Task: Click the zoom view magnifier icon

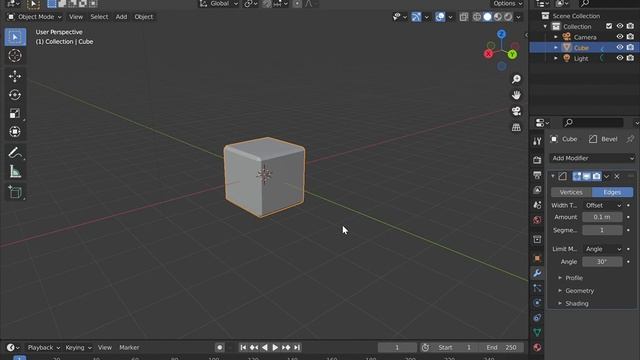Action: point(516,79)
